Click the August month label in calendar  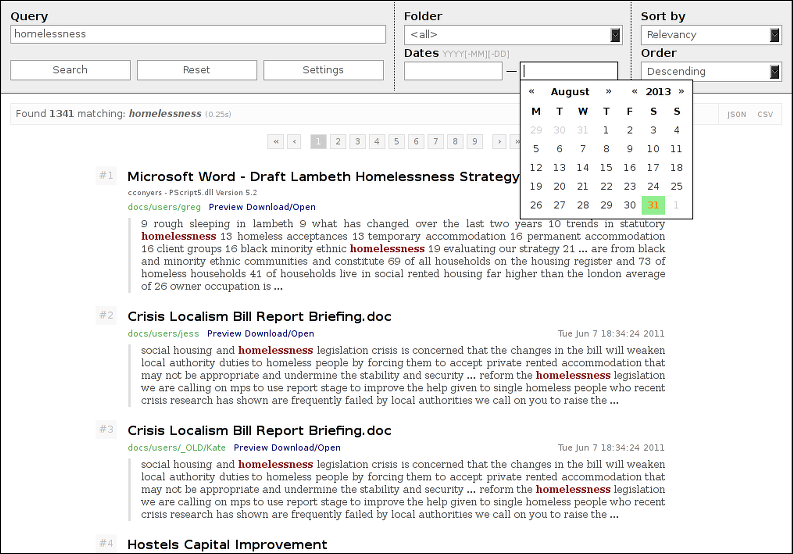[570, 92]
